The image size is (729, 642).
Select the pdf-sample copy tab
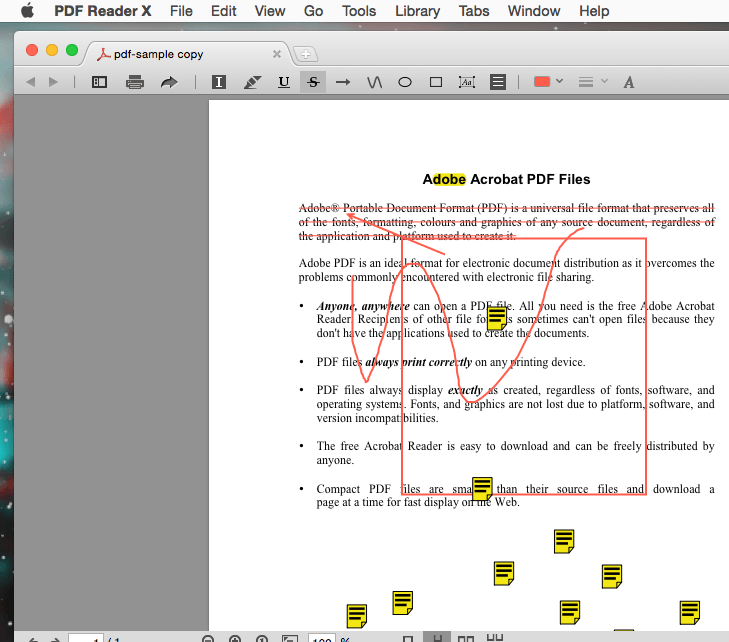[x=186, y=54]
